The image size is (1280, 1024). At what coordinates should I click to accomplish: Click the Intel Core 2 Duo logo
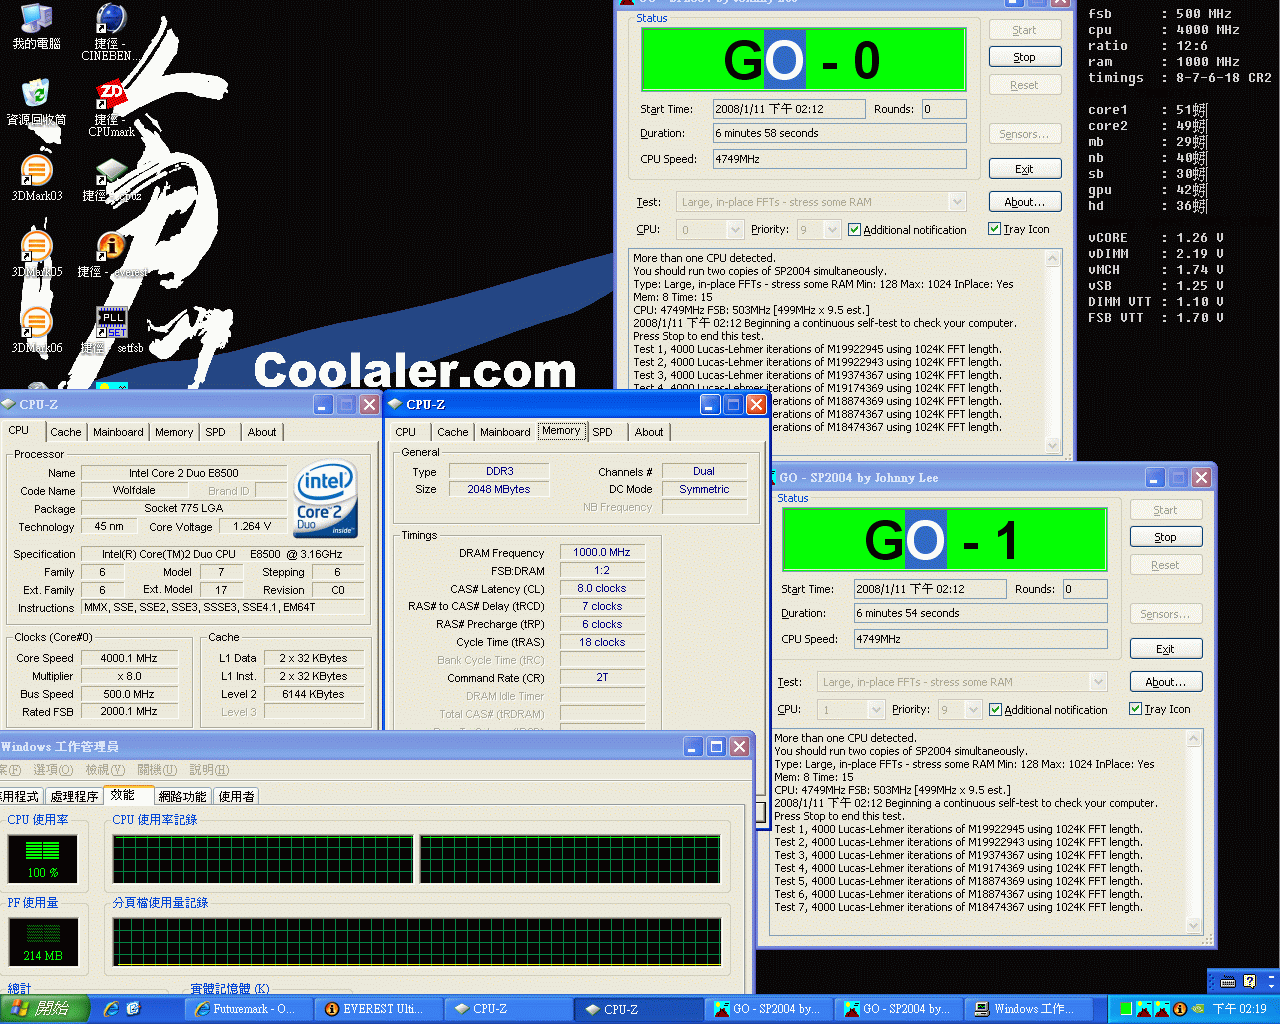tap(325, 499)
